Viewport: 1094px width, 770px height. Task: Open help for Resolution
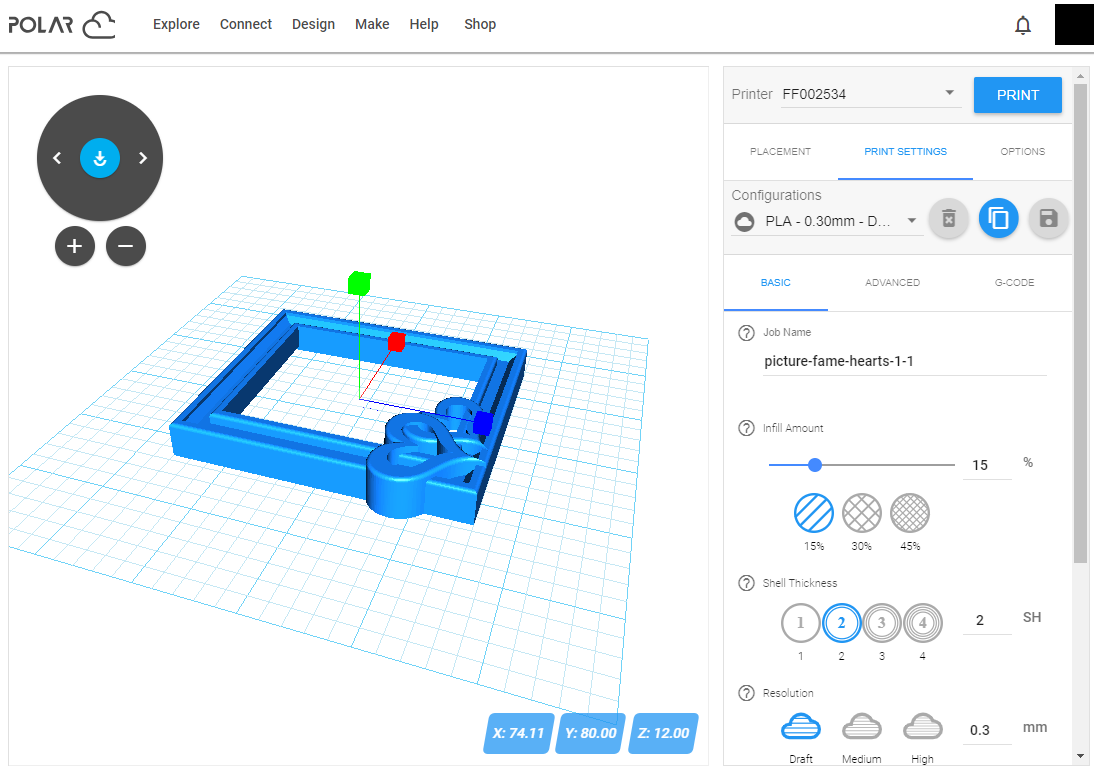click(x=746, y=693)
